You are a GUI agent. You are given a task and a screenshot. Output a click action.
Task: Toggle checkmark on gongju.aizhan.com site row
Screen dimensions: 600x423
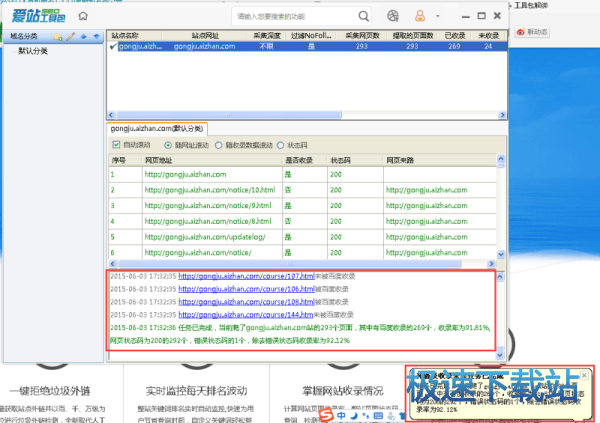[113, 46]
